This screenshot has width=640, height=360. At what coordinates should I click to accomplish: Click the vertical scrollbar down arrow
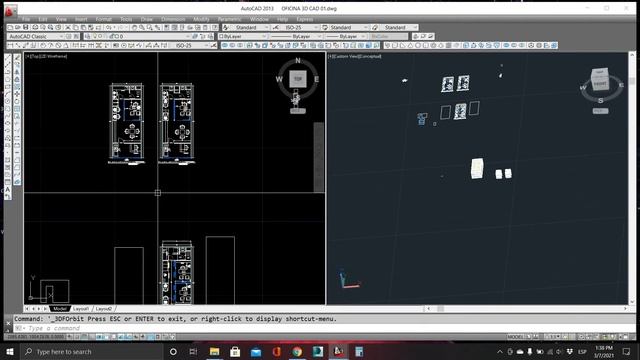[632, 302]
